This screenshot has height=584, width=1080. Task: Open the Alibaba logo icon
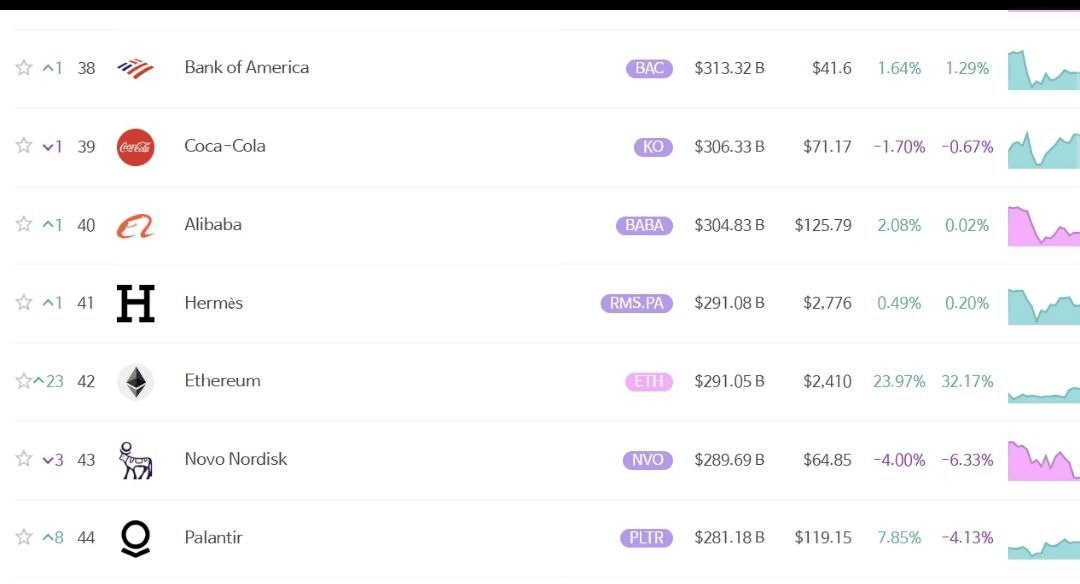pos(136,225)
